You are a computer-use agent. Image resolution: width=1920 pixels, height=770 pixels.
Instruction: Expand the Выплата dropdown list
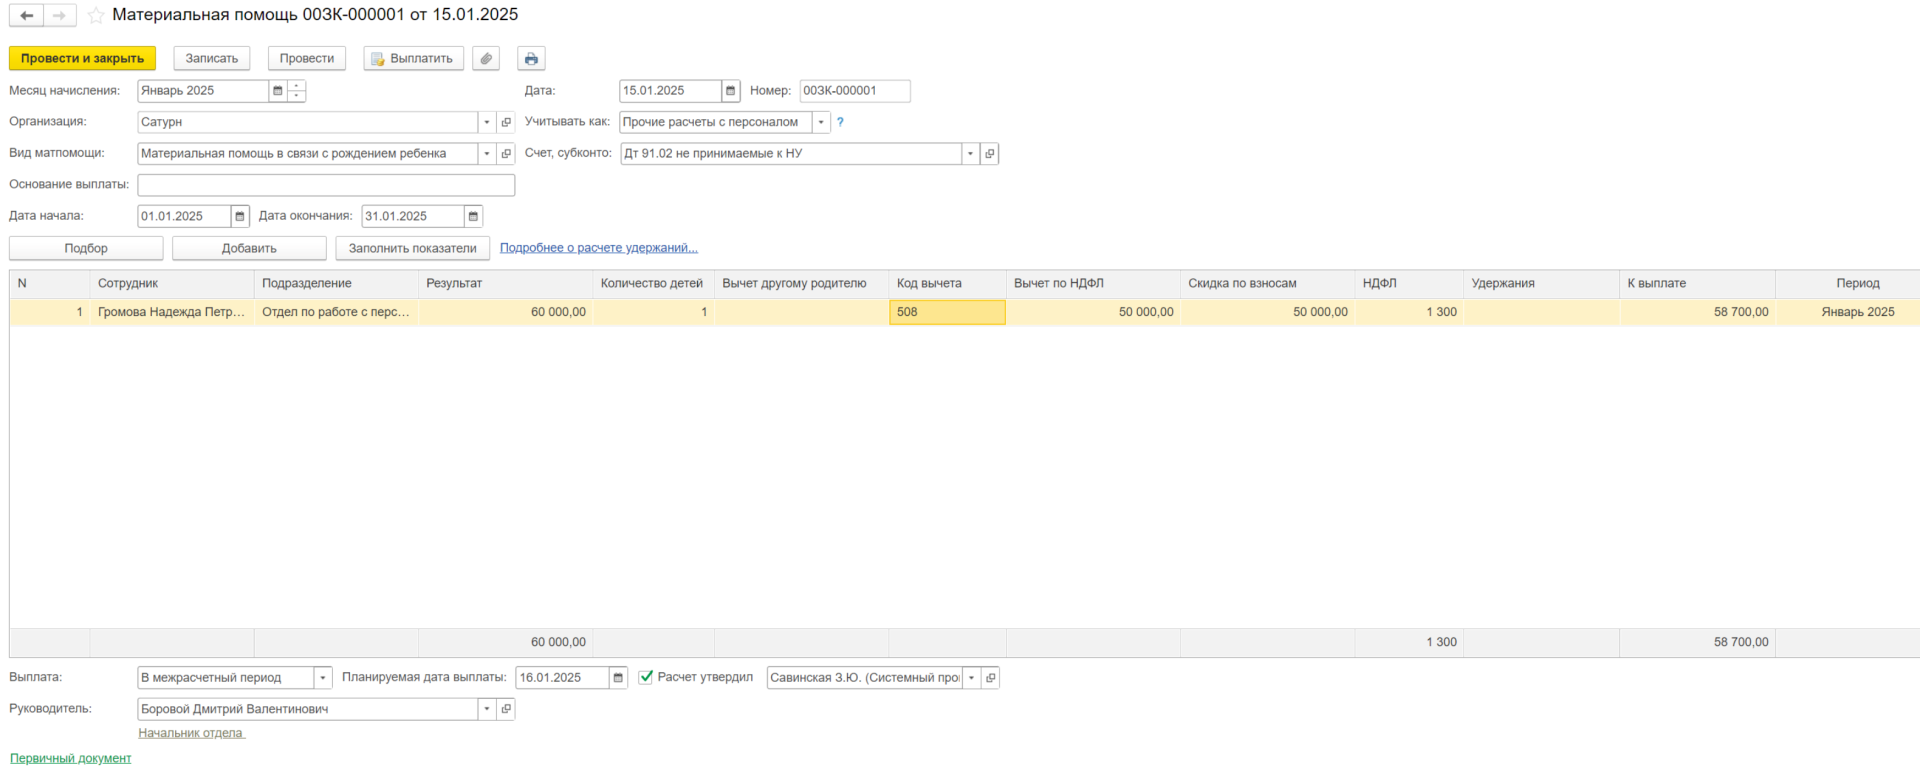point(323,678)
